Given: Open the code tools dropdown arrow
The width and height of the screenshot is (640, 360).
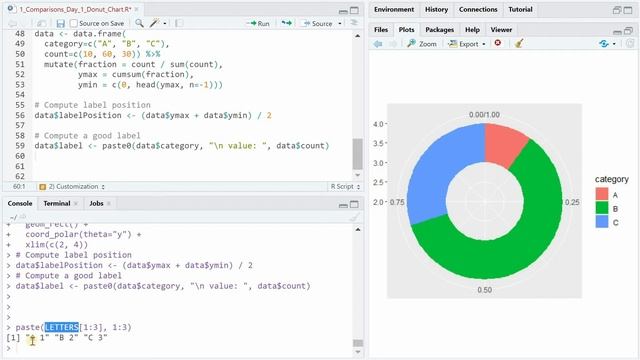Looking at the screenshot, I should coord(164,24).
